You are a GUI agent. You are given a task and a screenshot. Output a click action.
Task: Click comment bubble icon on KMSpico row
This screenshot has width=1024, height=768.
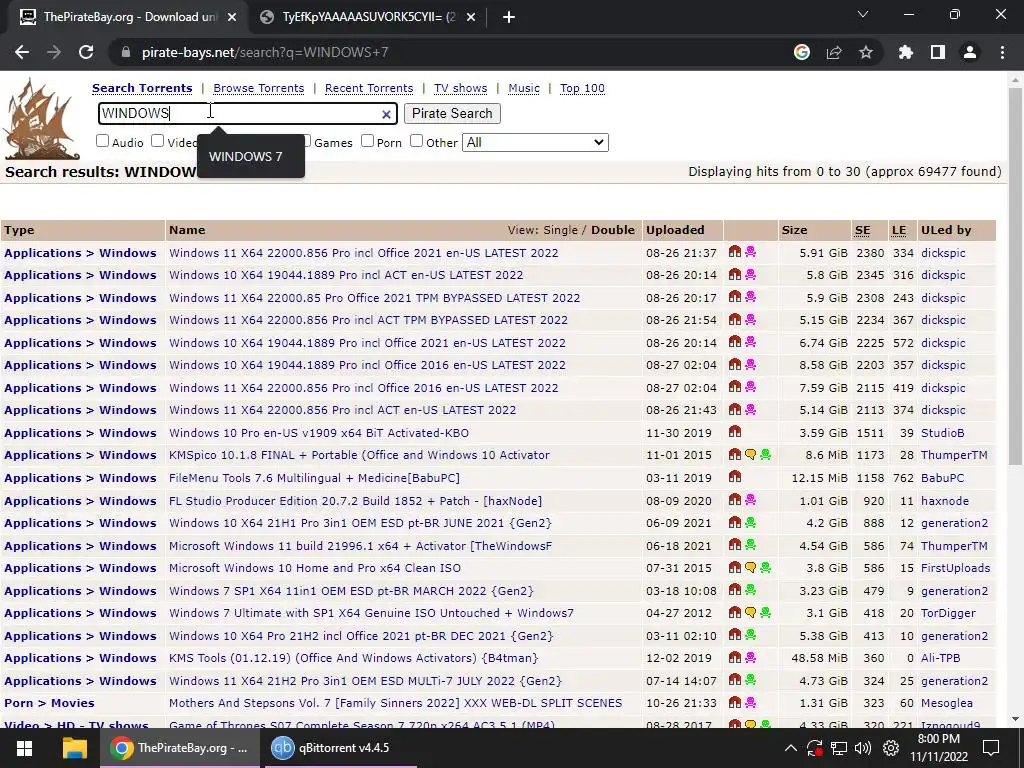[750, 455]
